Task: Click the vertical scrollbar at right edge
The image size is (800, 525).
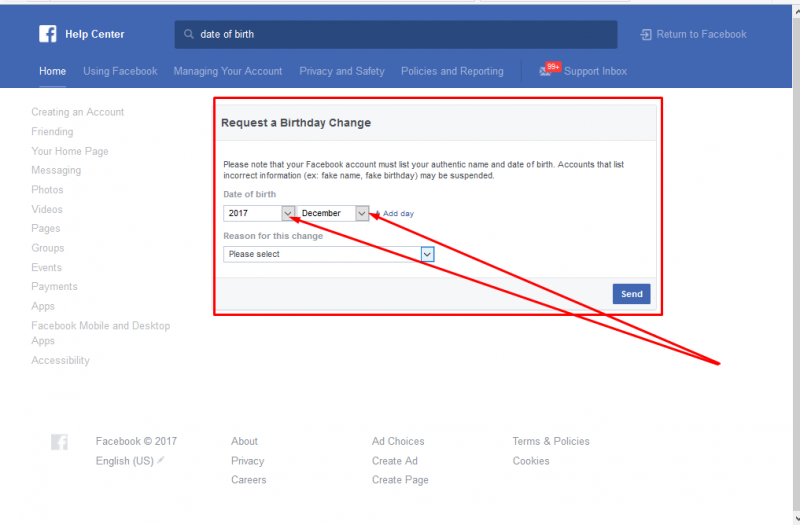Action: tap(796, 263)
